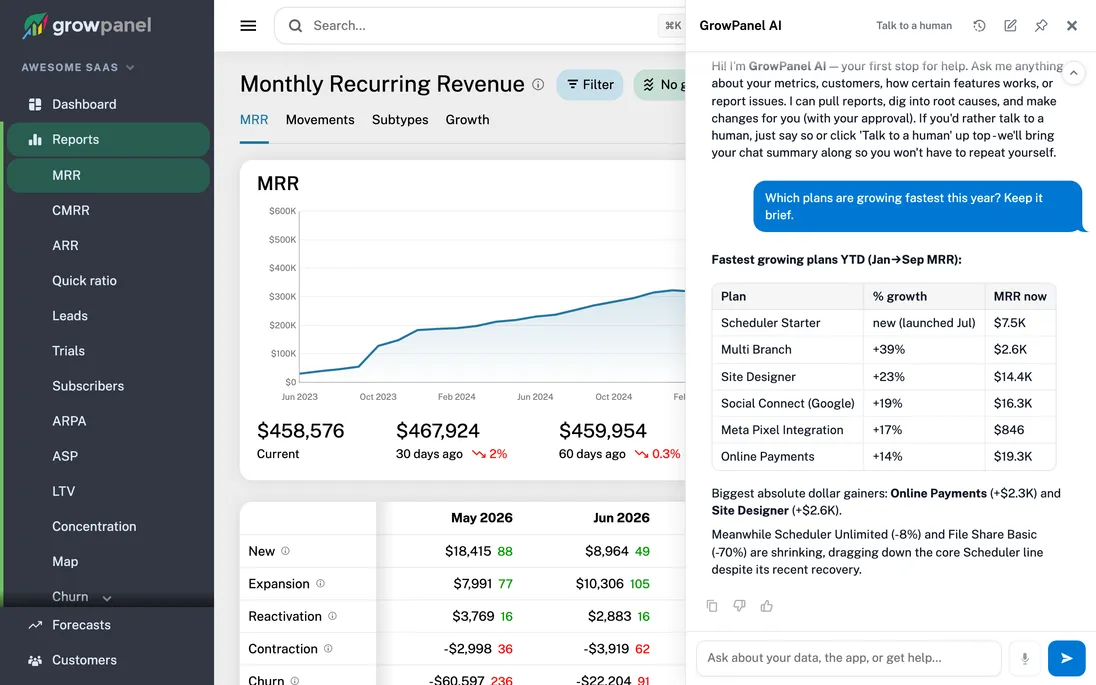The image size is (1096, 685).
Task: Click the info icon next to Reactivation row
Action: click(333, 616)
